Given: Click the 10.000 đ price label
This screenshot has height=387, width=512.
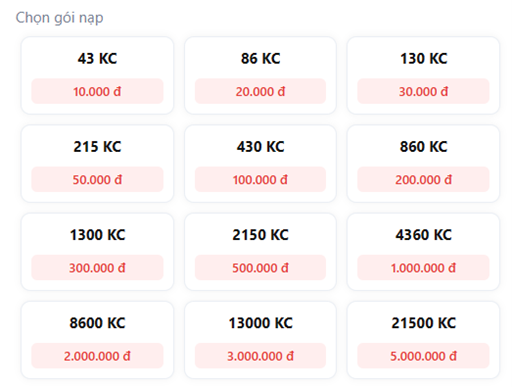Looking at the screenshot, I should tap(97, 91).
